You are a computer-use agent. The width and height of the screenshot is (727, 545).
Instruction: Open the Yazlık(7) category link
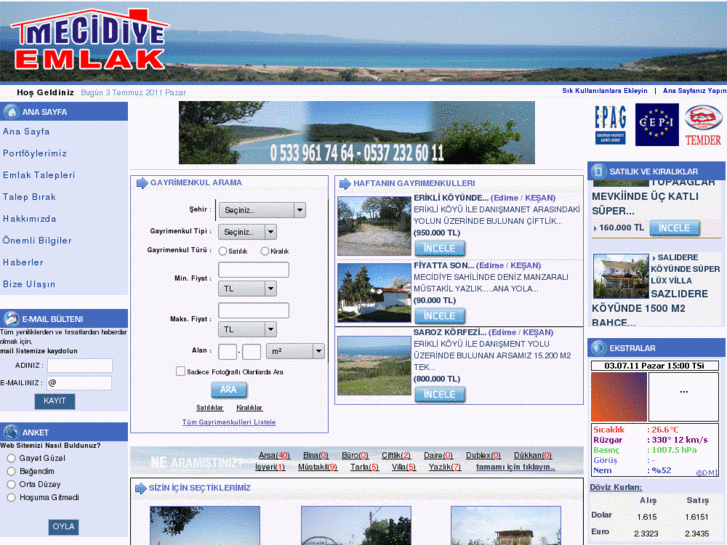pos(445,467)
